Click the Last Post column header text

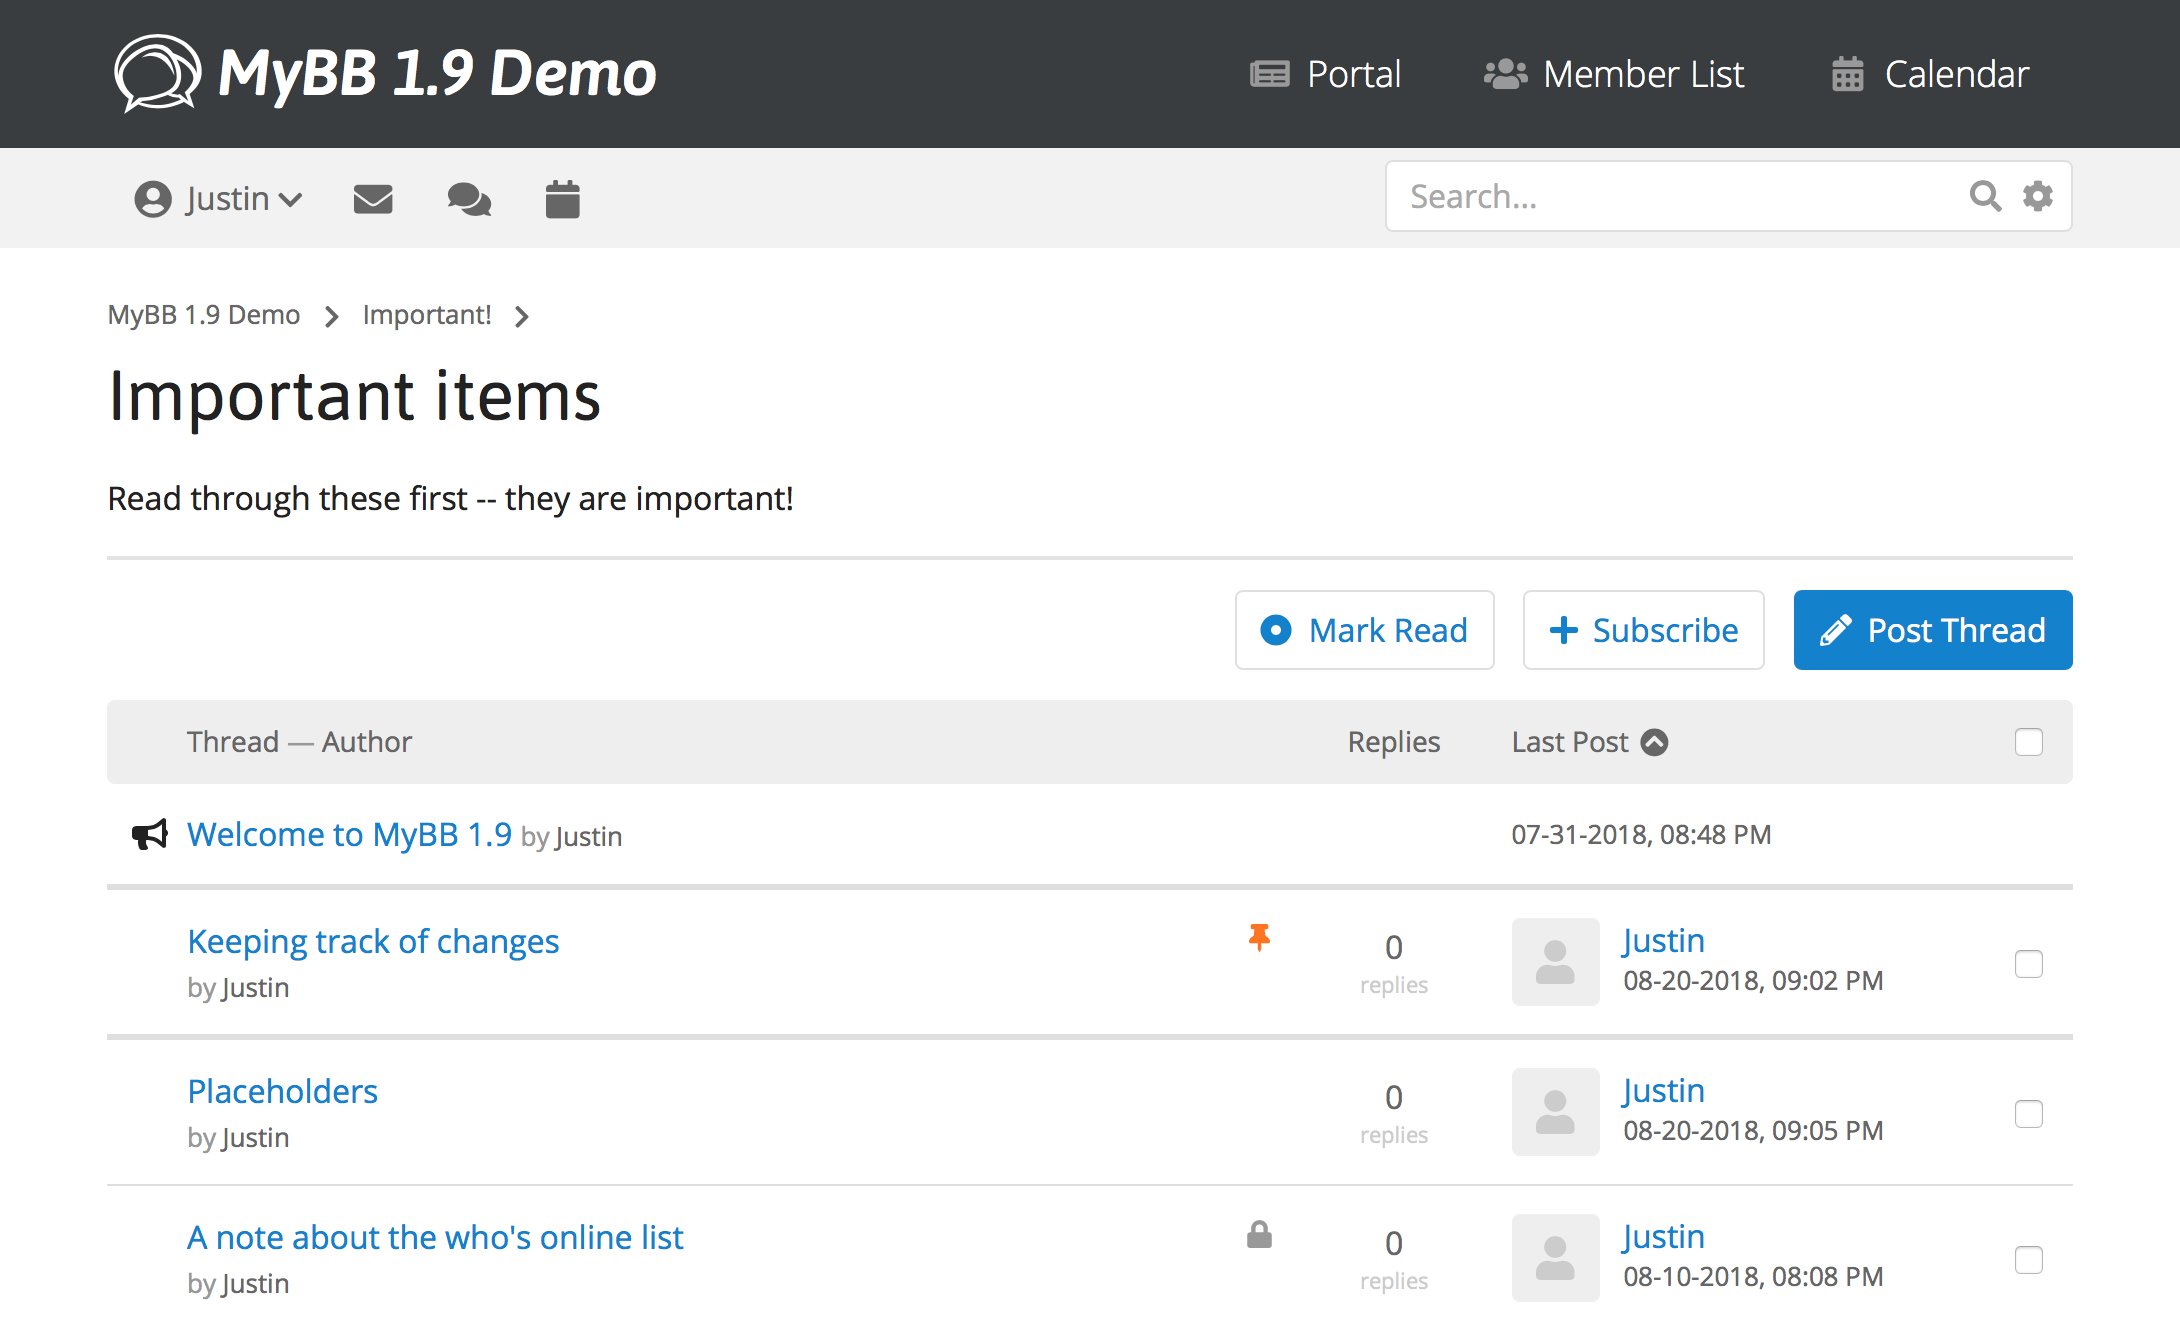pyautogui.click(x=1570, y=742)
